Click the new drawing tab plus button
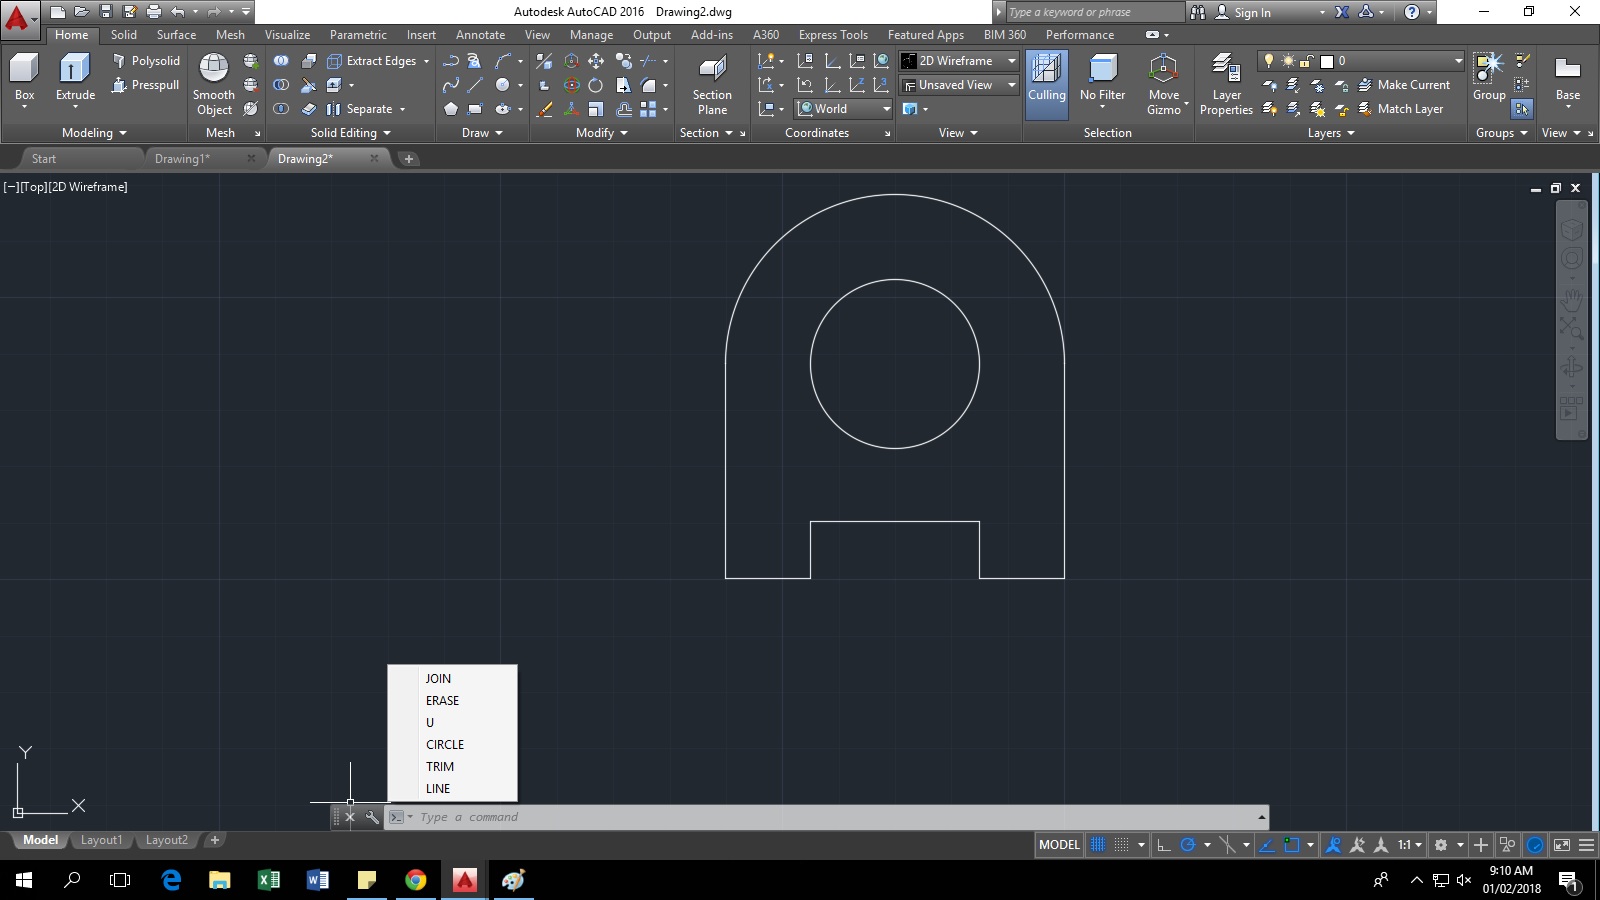This screenshot has width=1600, height=900. tap(408, 159)
